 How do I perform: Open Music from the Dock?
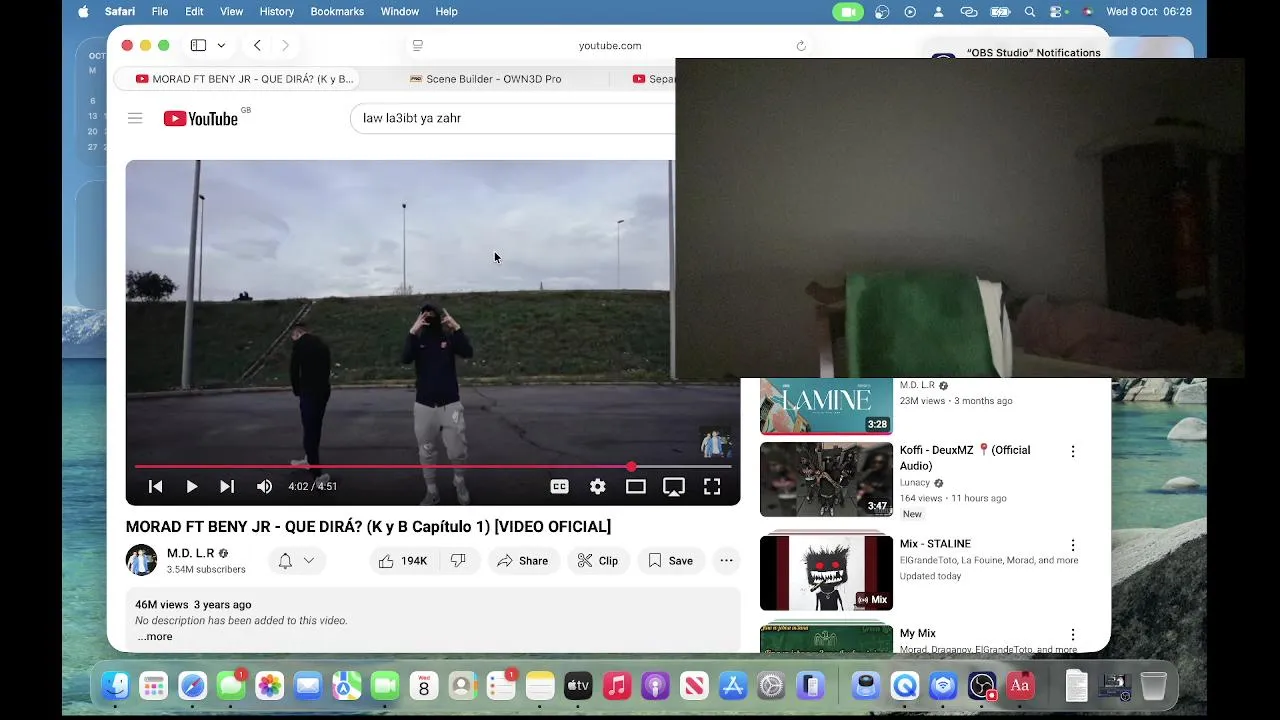coord(617,685)
